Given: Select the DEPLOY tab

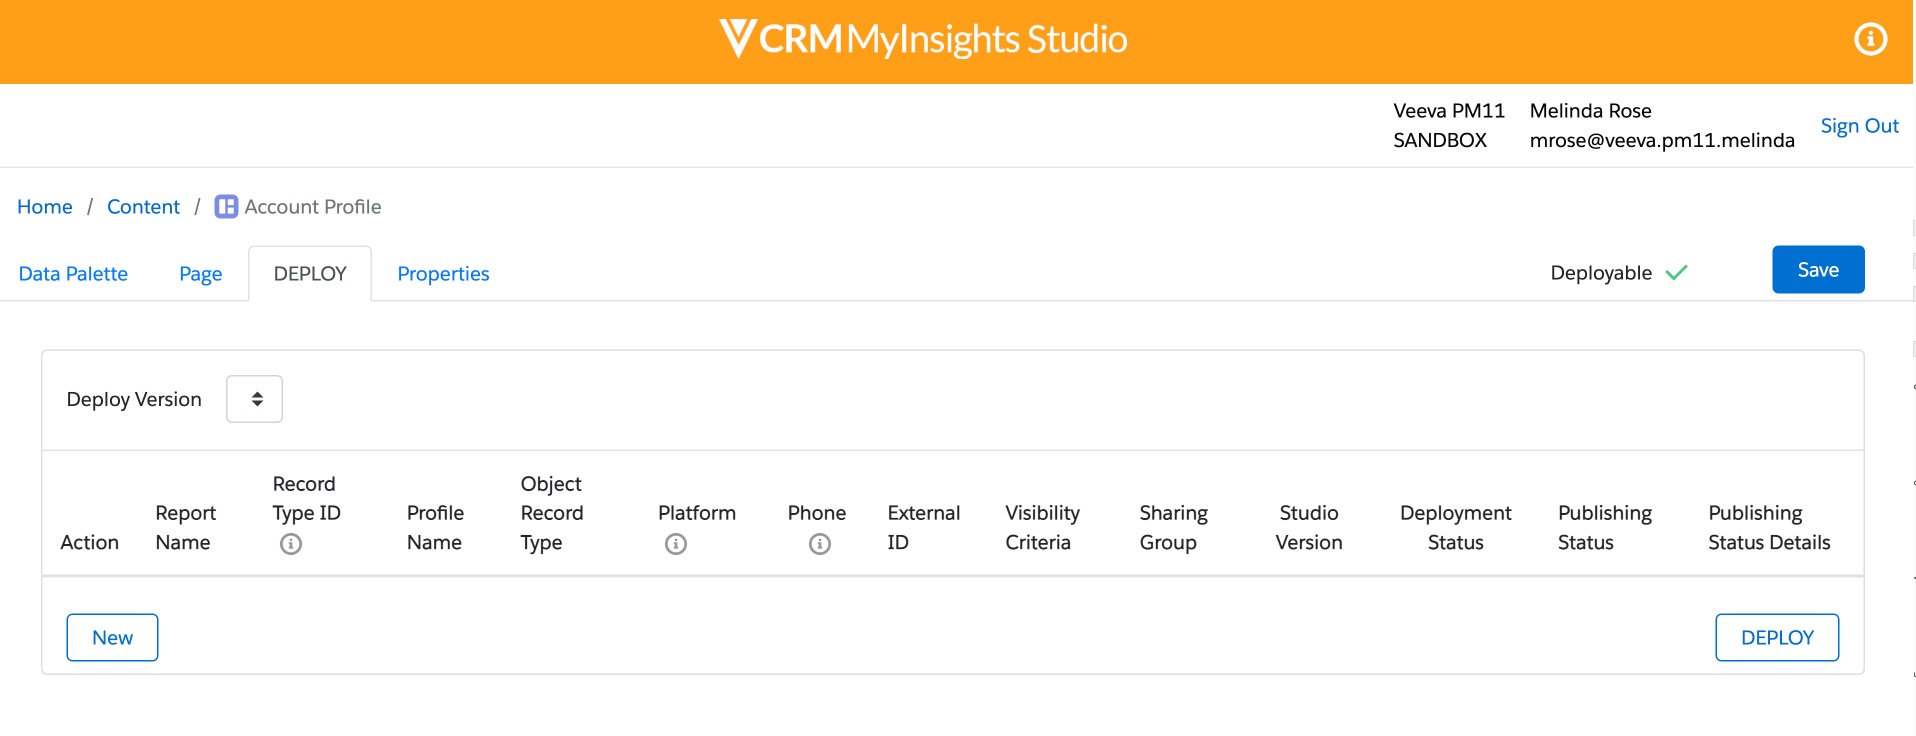Looking at the screenshot, I should point(310,274).
